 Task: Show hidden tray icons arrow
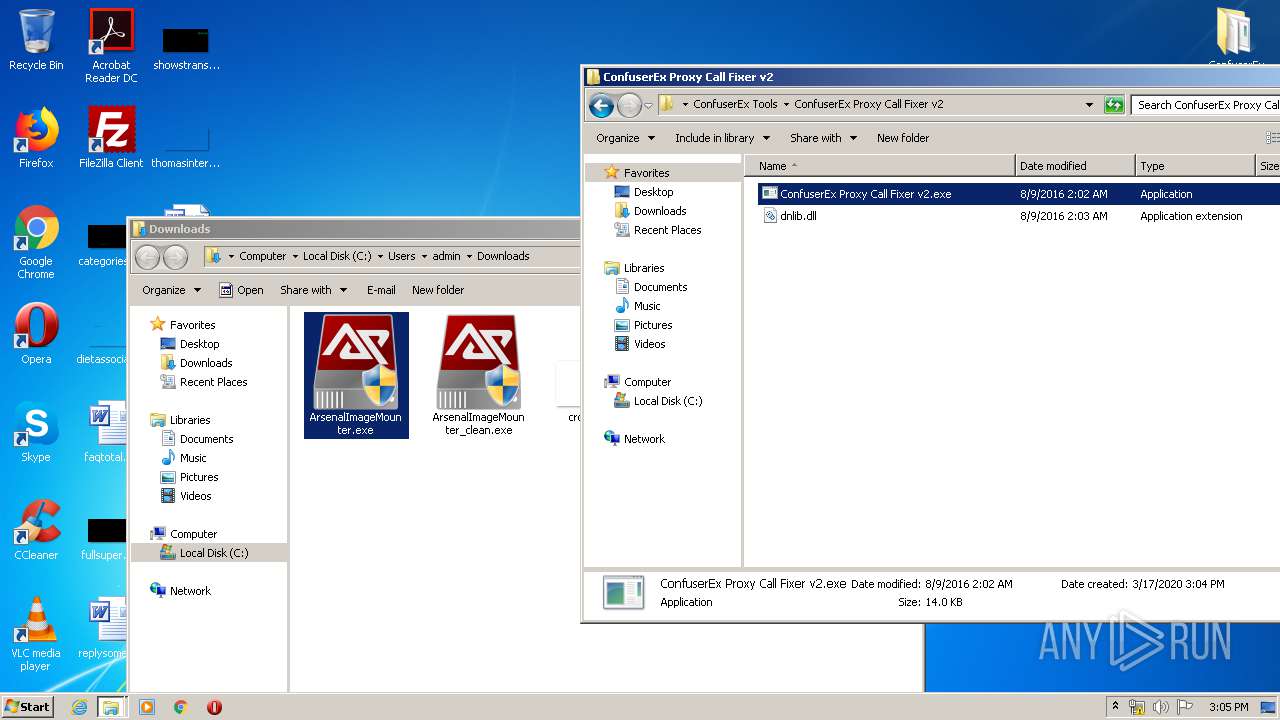click(x=1116, y=707)
